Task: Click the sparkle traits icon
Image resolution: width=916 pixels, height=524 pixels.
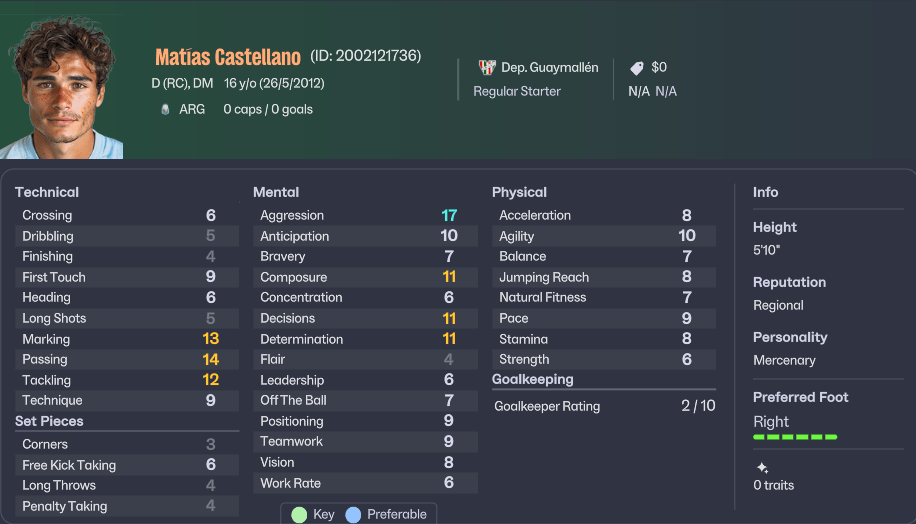Action: pyautogui.click(x=762, y=467)
